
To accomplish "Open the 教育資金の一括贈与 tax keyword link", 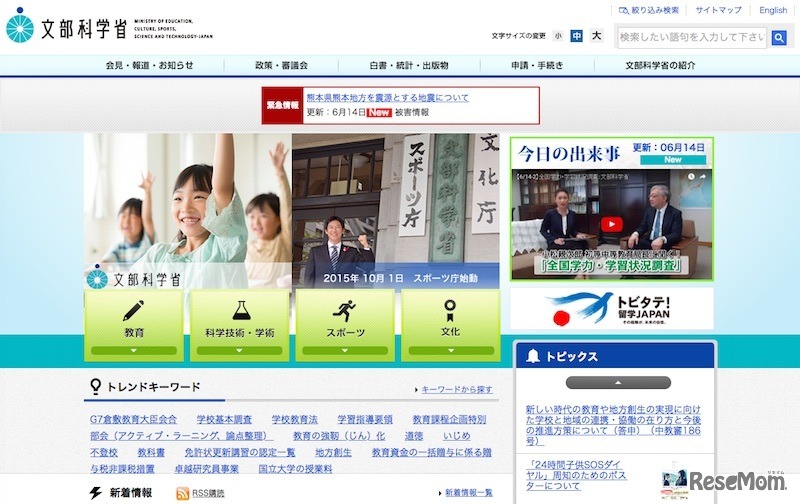I will (x=432, y=452).
